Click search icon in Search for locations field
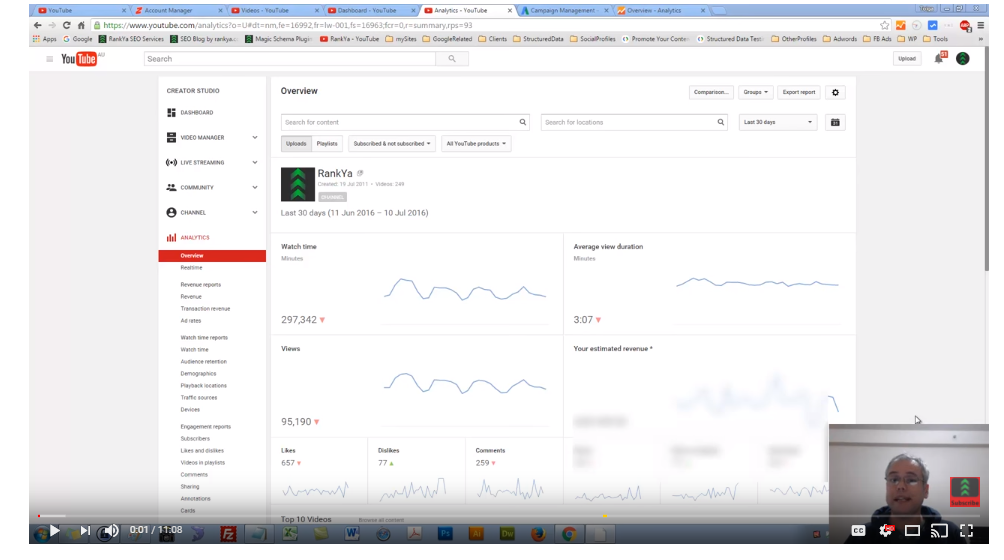Viewport: 1004px width, 560px height. (x=720, y=122)
